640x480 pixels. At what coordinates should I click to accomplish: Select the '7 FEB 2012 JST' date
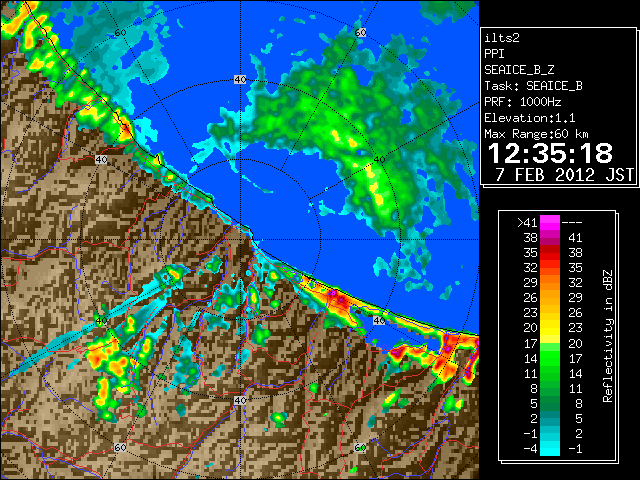(564, 175)
